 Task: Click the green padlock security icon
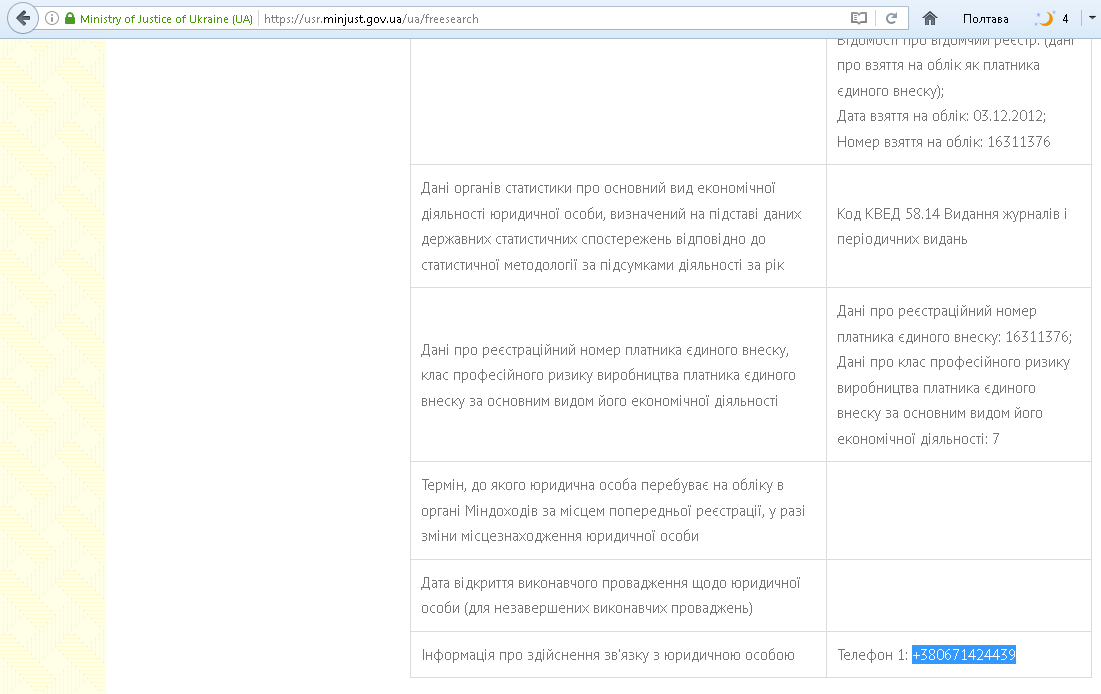click(x=69, y=19)
